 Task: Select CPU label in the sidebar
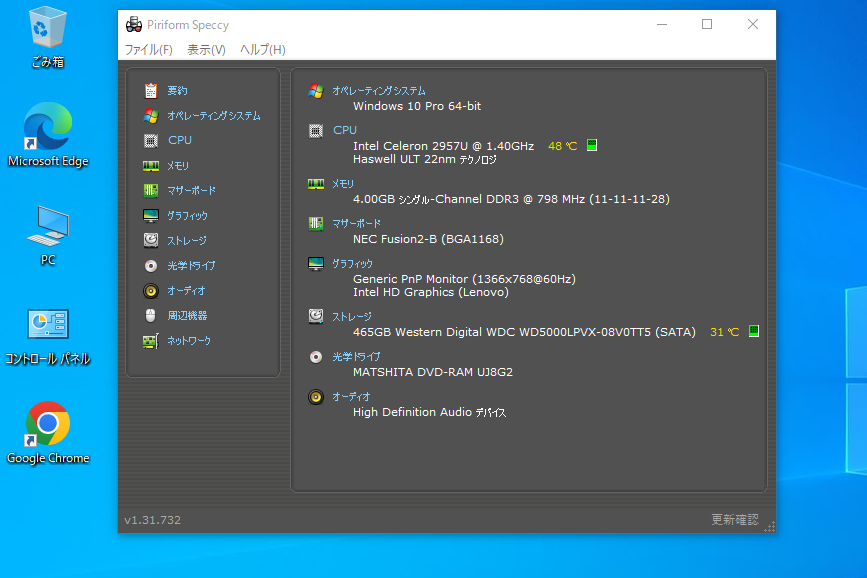pos(180,140)
